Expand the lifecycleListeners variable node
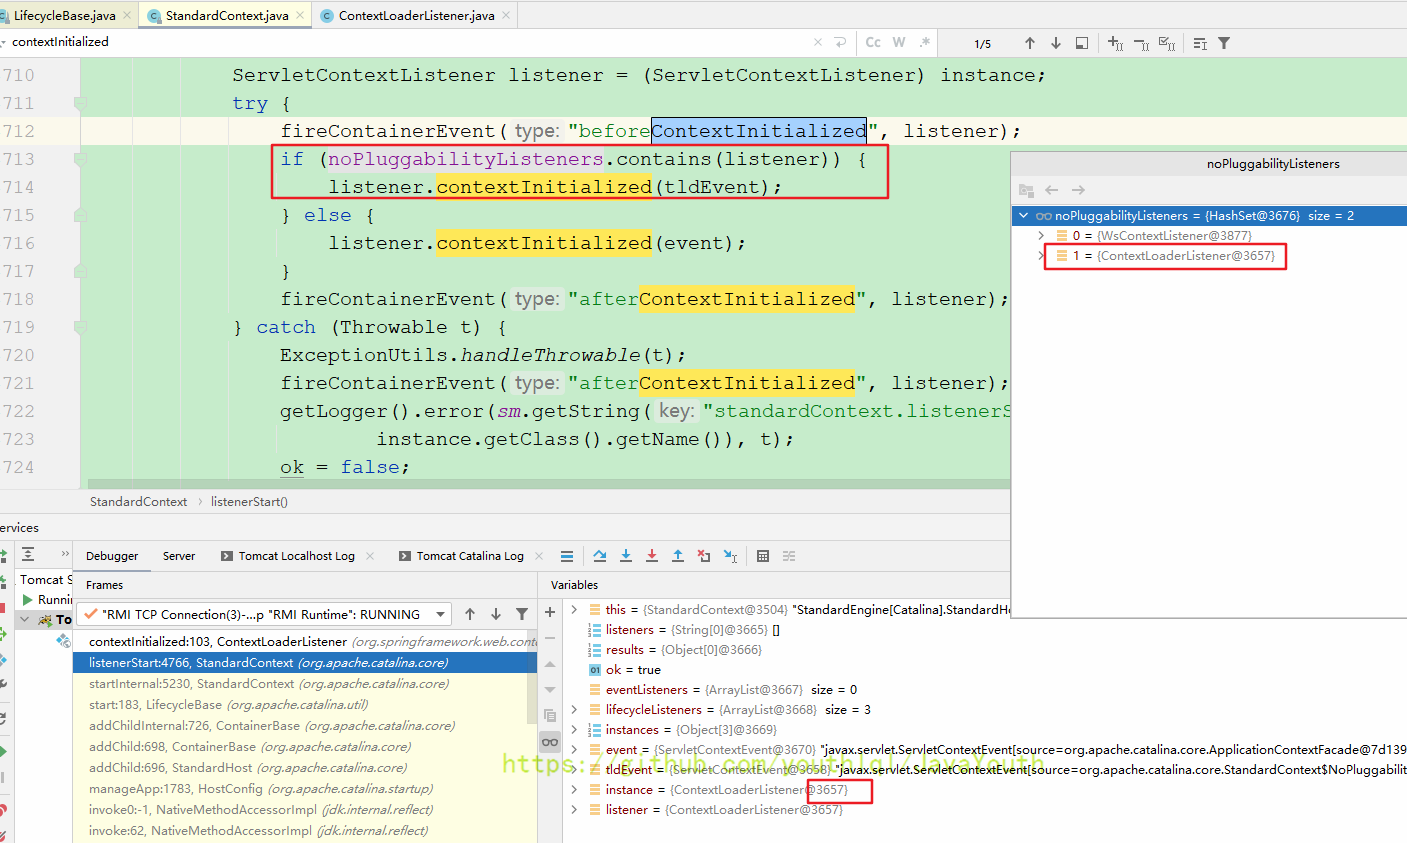The image size is (1407, 843). pyautogui.click(x=574, y=710)
